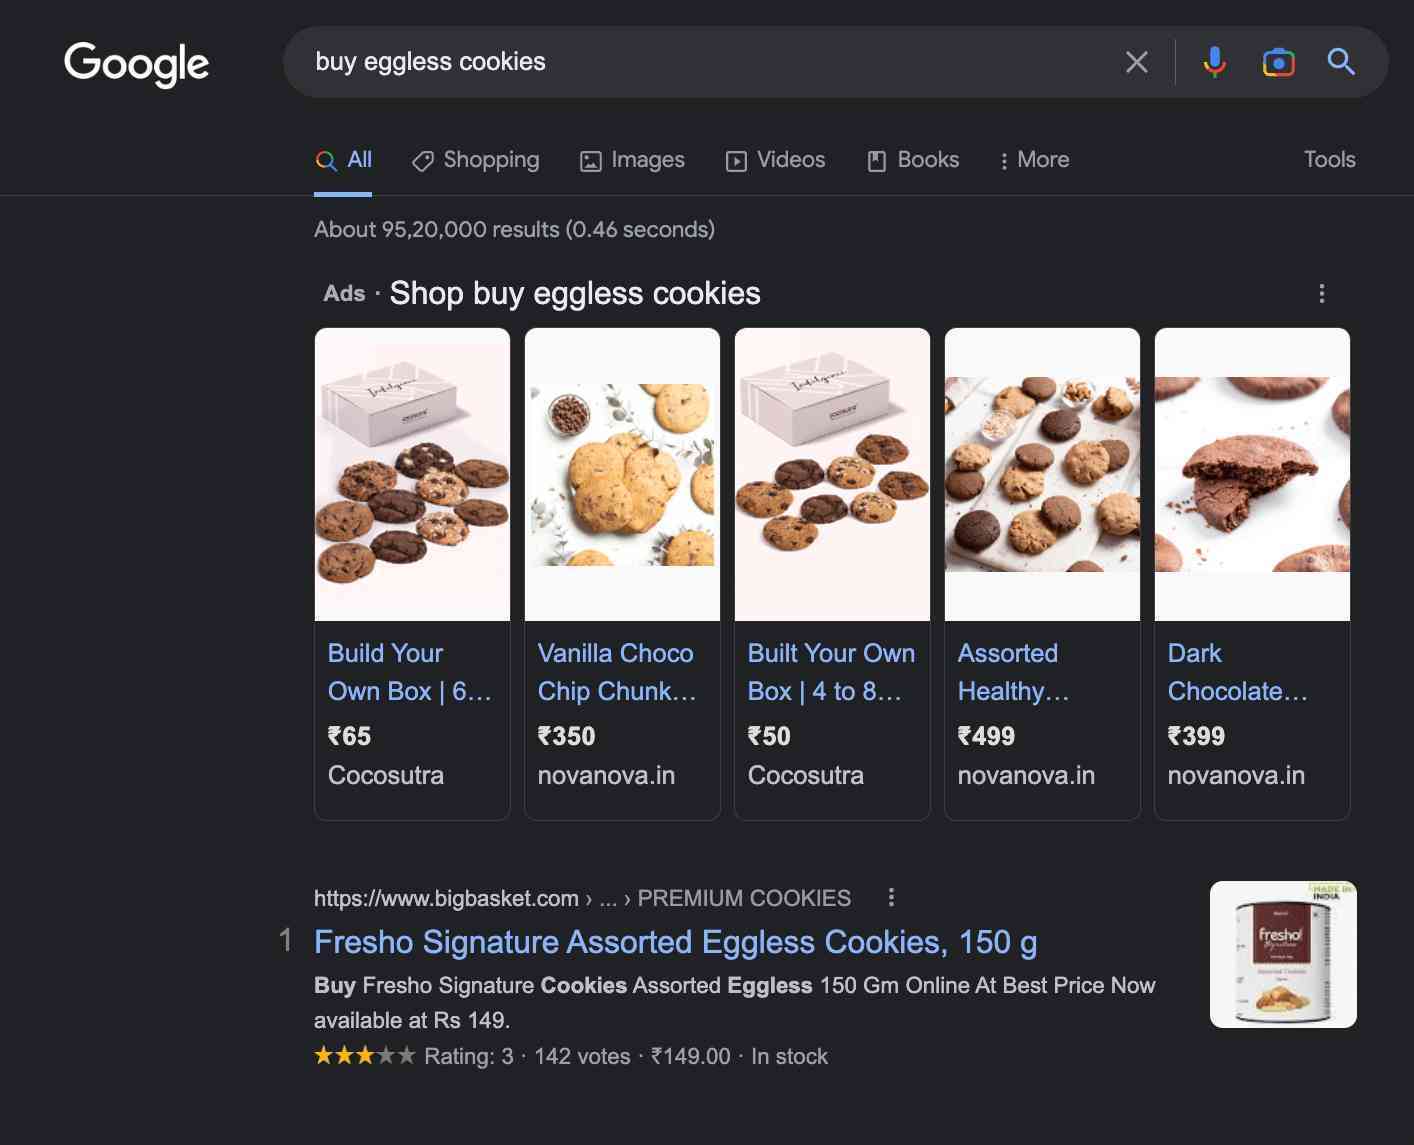1414x1145 pixels.
Task: Open the three-dot menu near the bigbasket URL
Action: [x=891, y=898]
